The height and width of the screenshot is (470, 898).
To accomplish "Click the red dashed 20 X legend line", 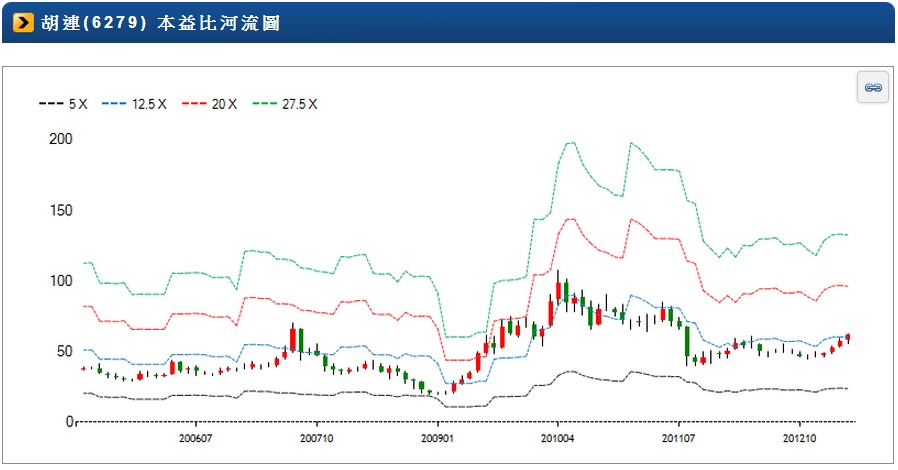I will coord(194,104).
